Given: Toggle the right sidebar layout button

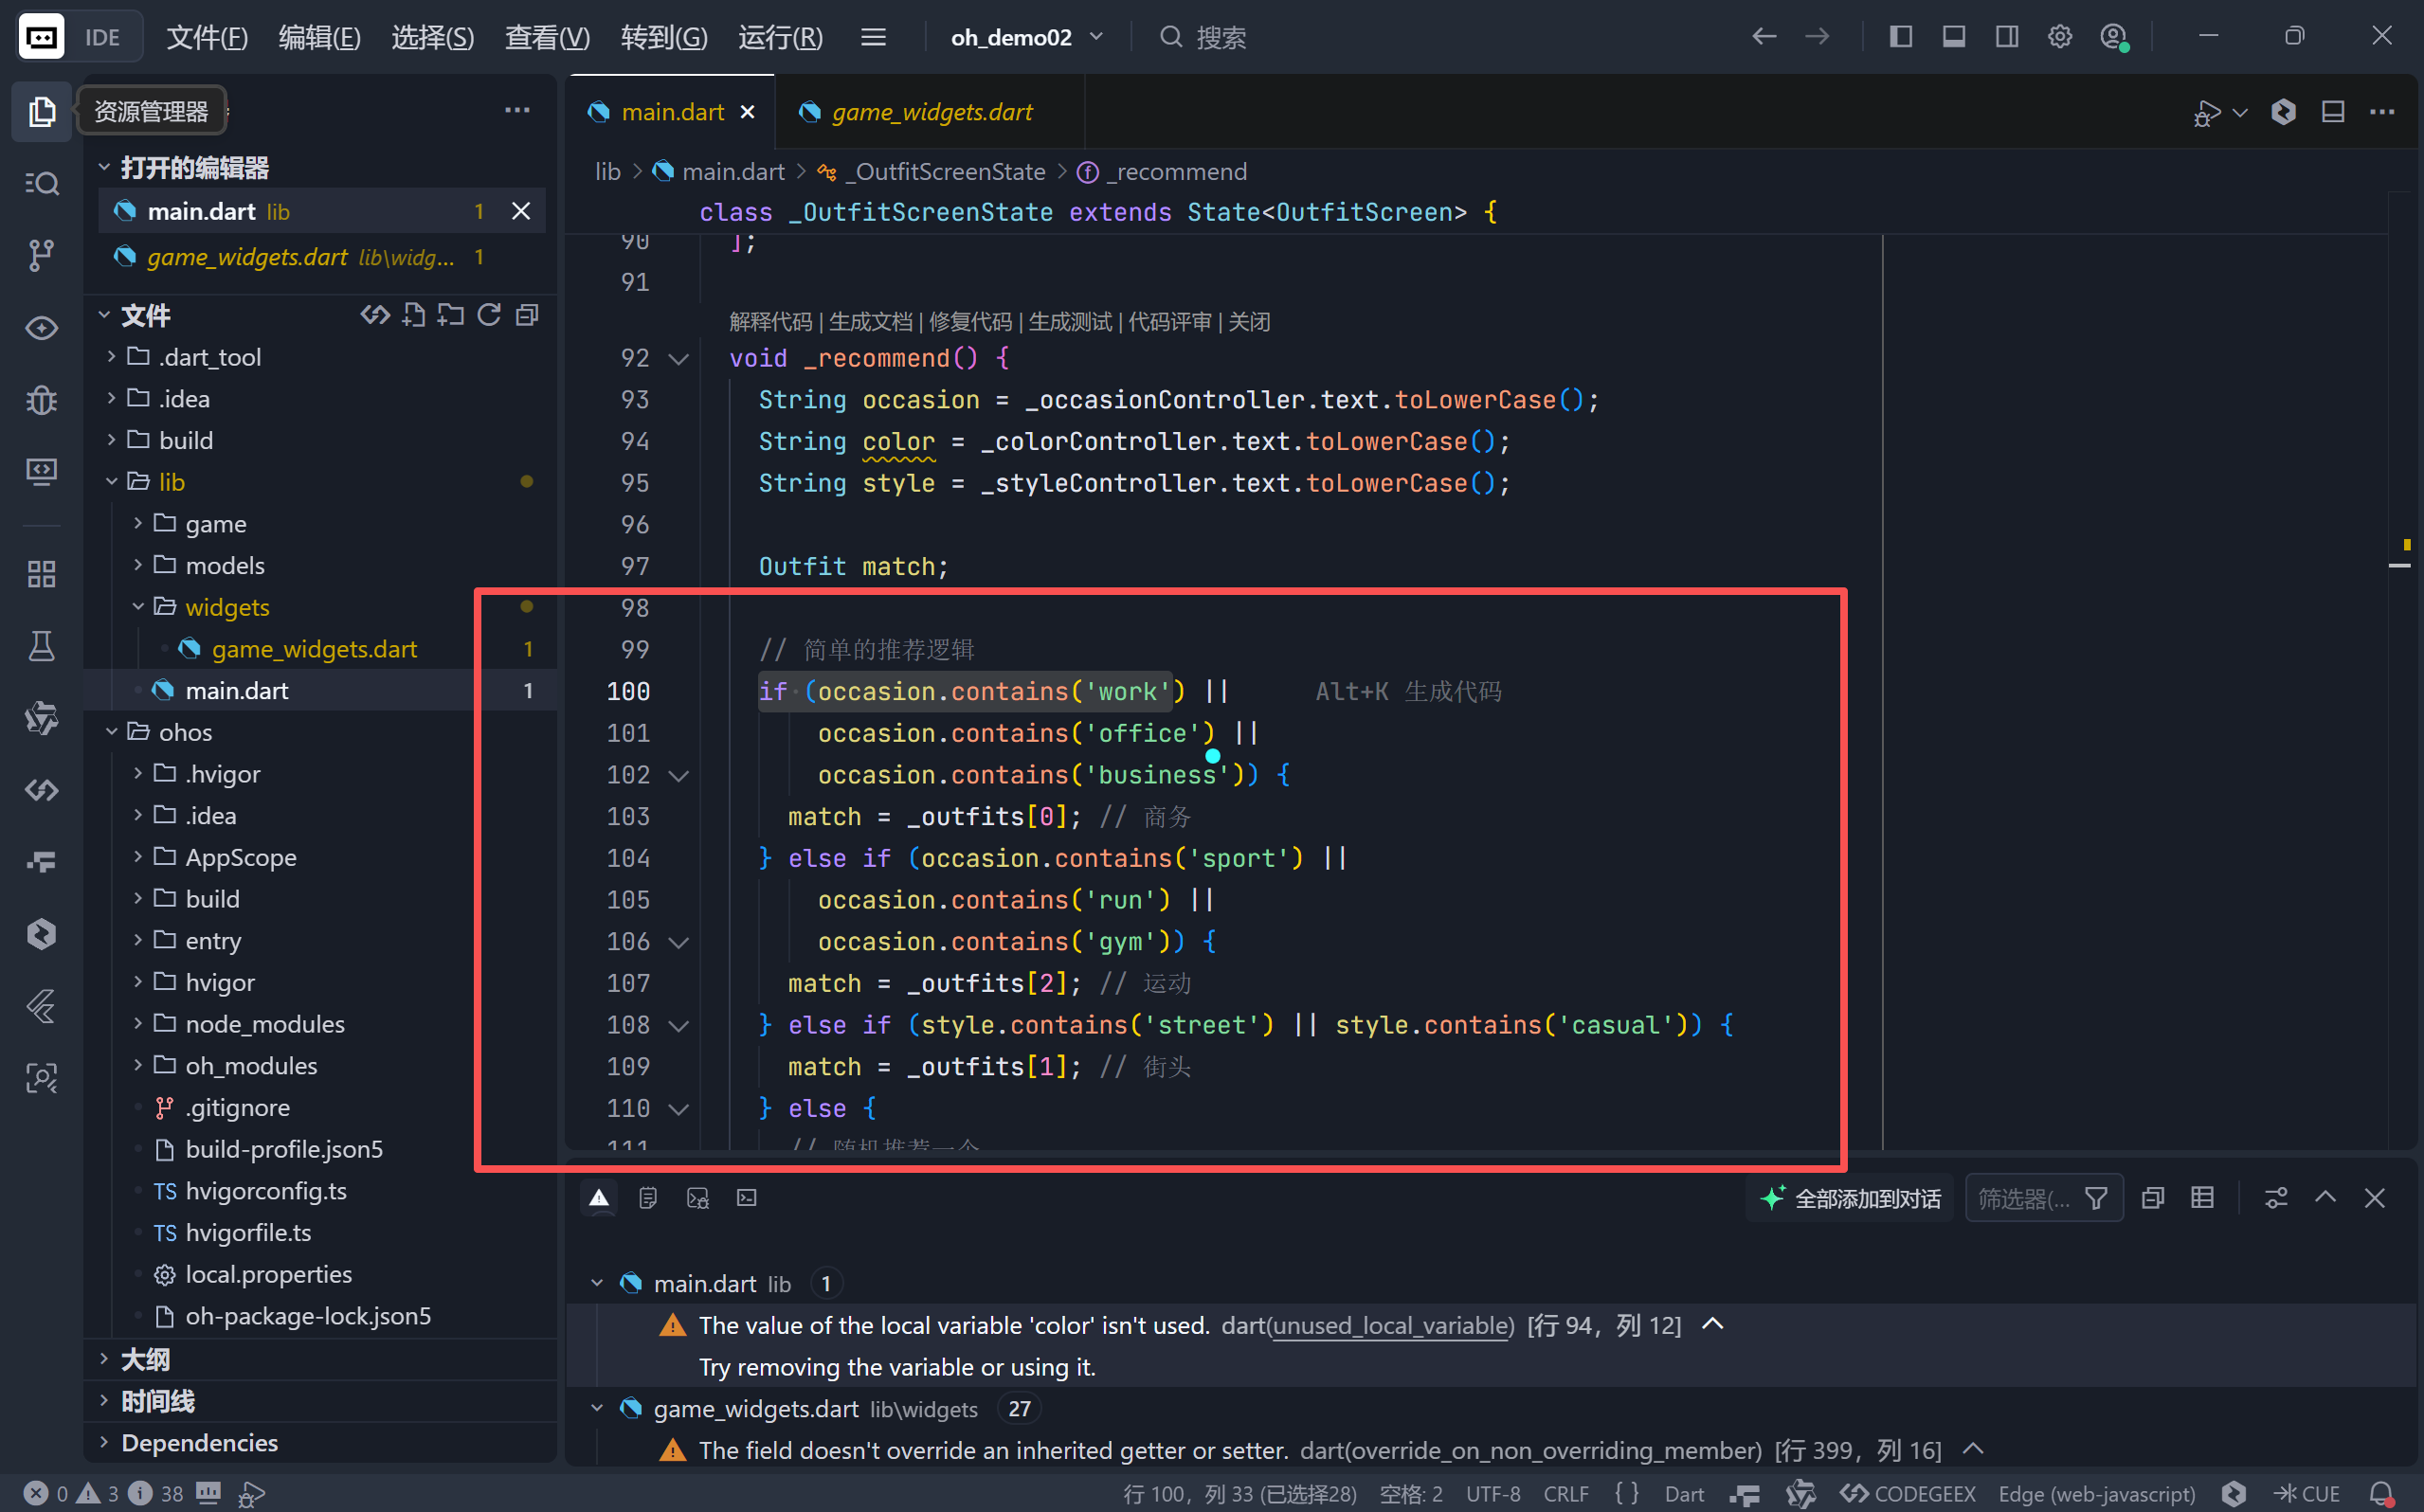Looking at the screenshot, I should pos(2006,37).
